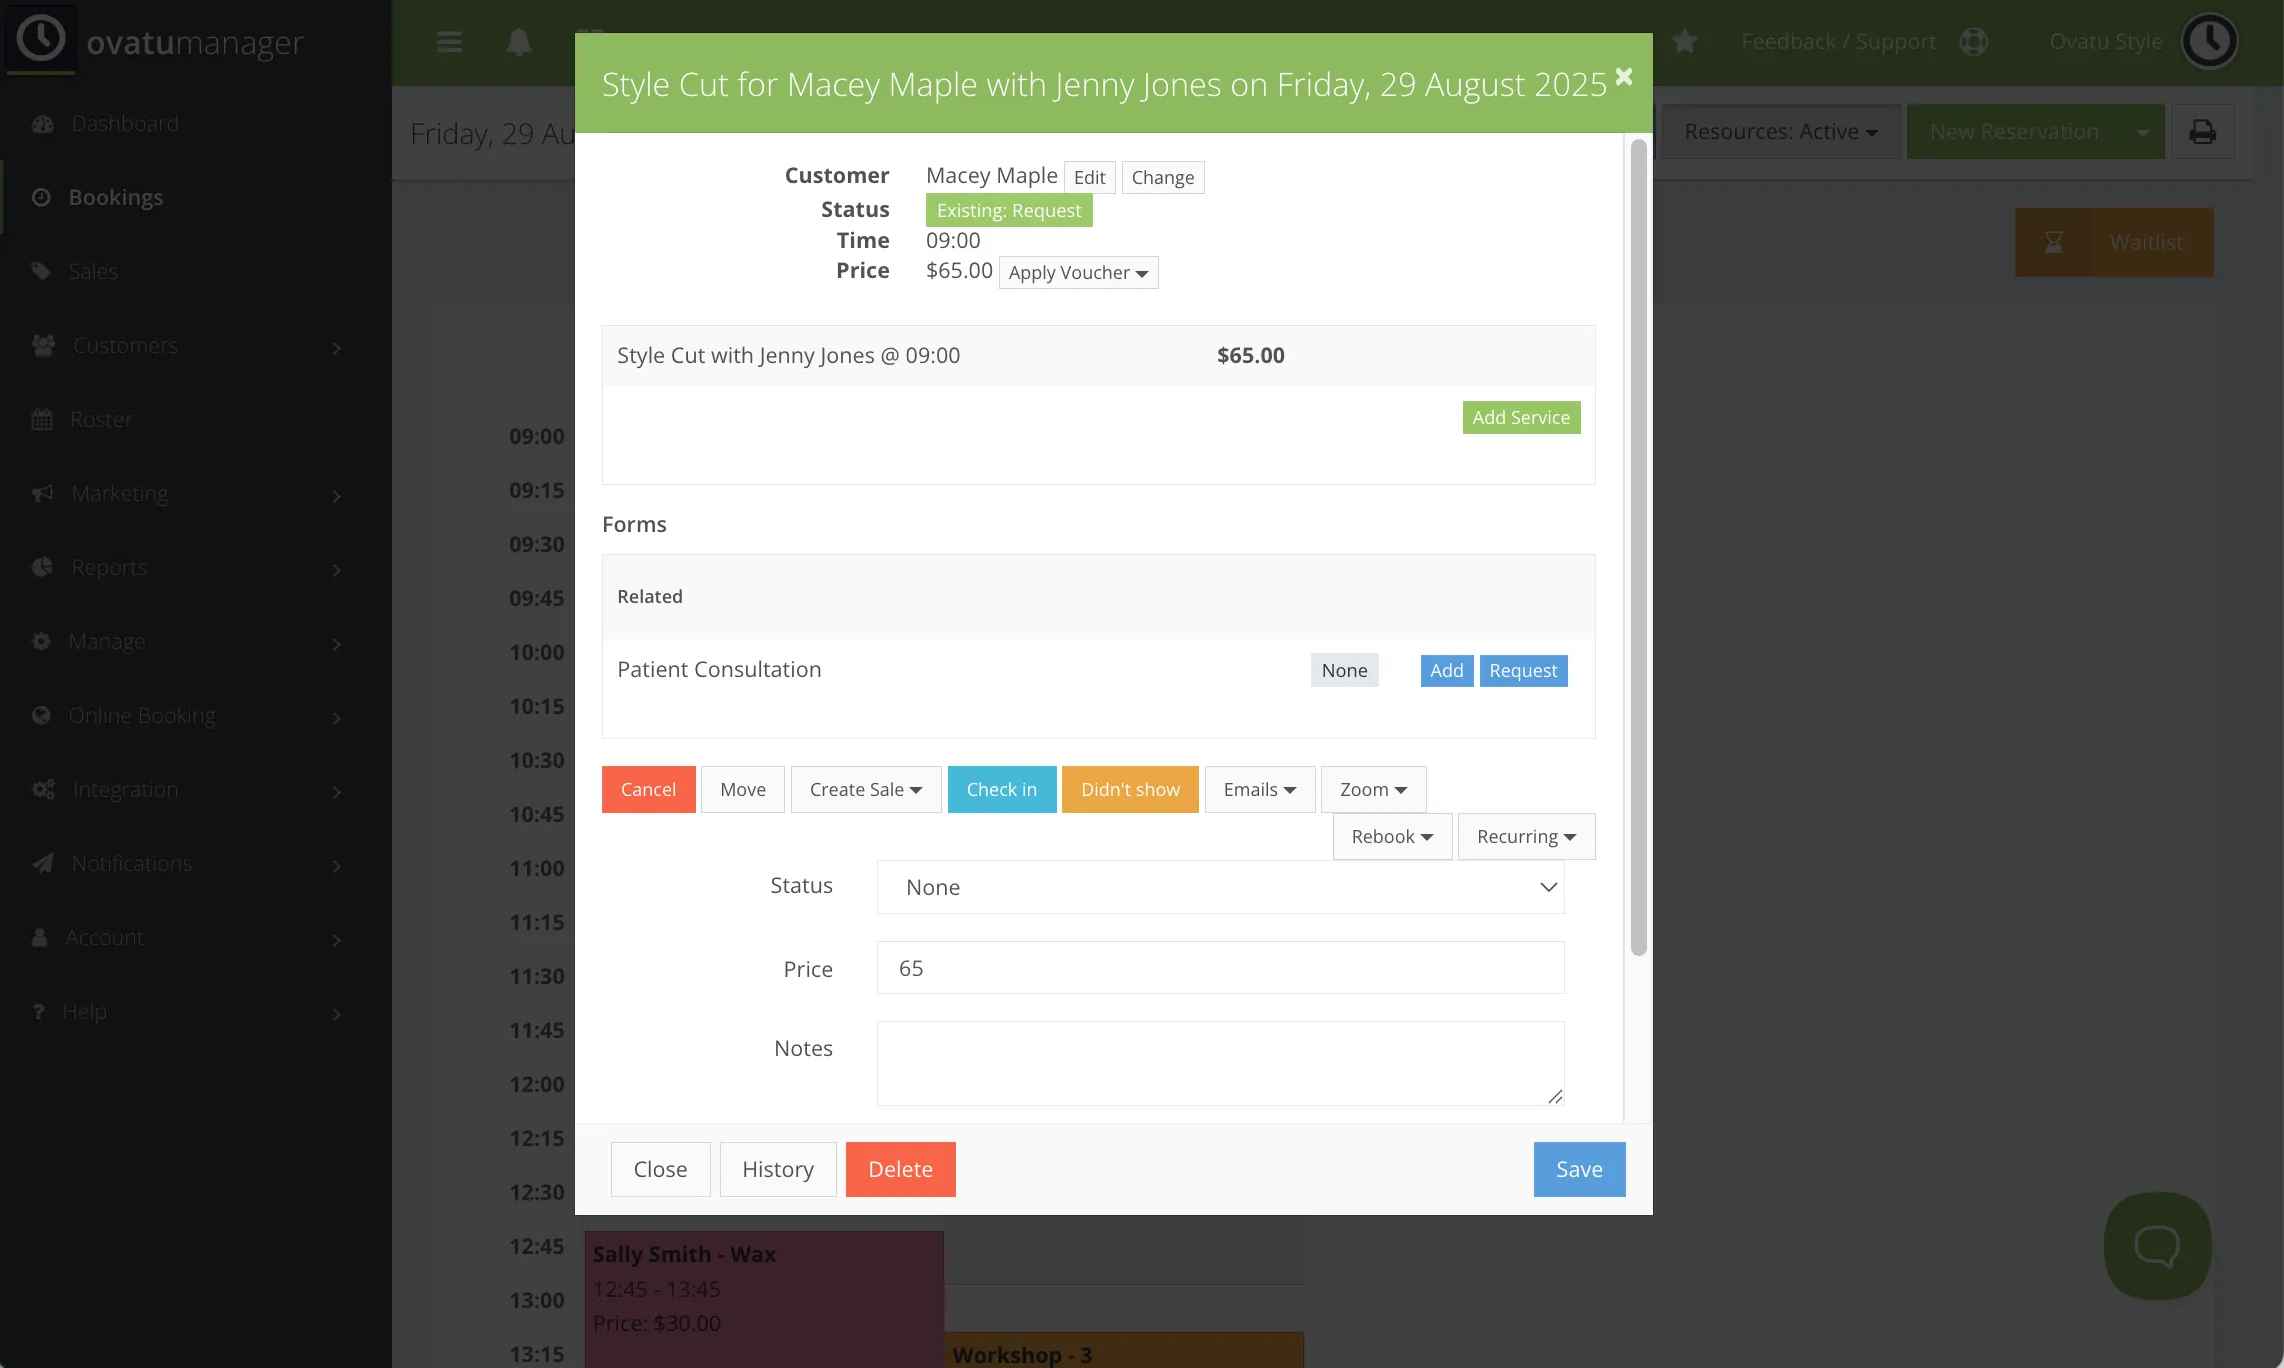Open the Apply Voucher dropdown

[1078, 273]
